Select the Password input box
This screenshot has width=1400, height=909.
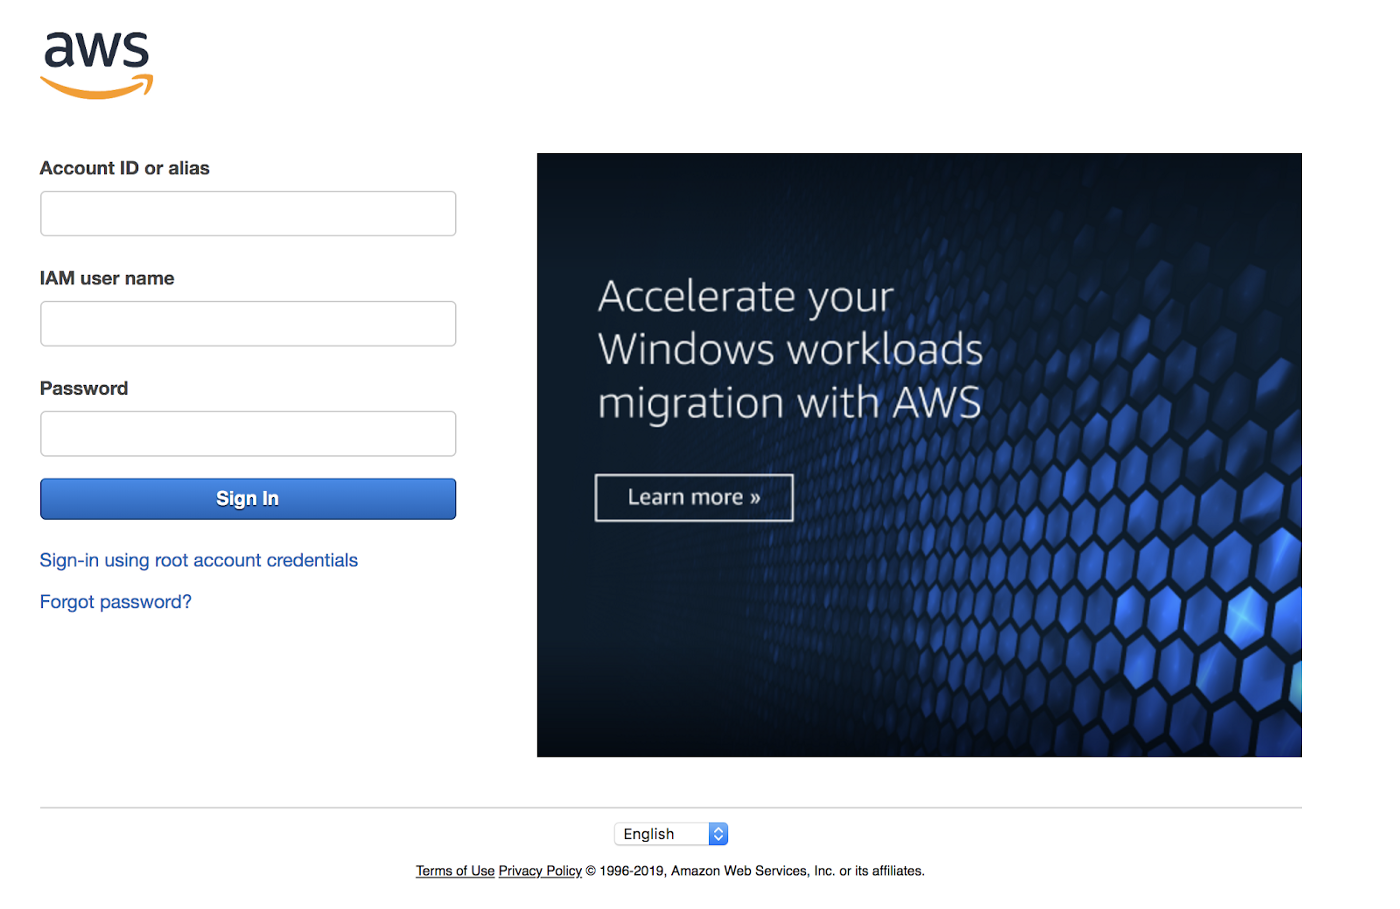pos(248,434)
